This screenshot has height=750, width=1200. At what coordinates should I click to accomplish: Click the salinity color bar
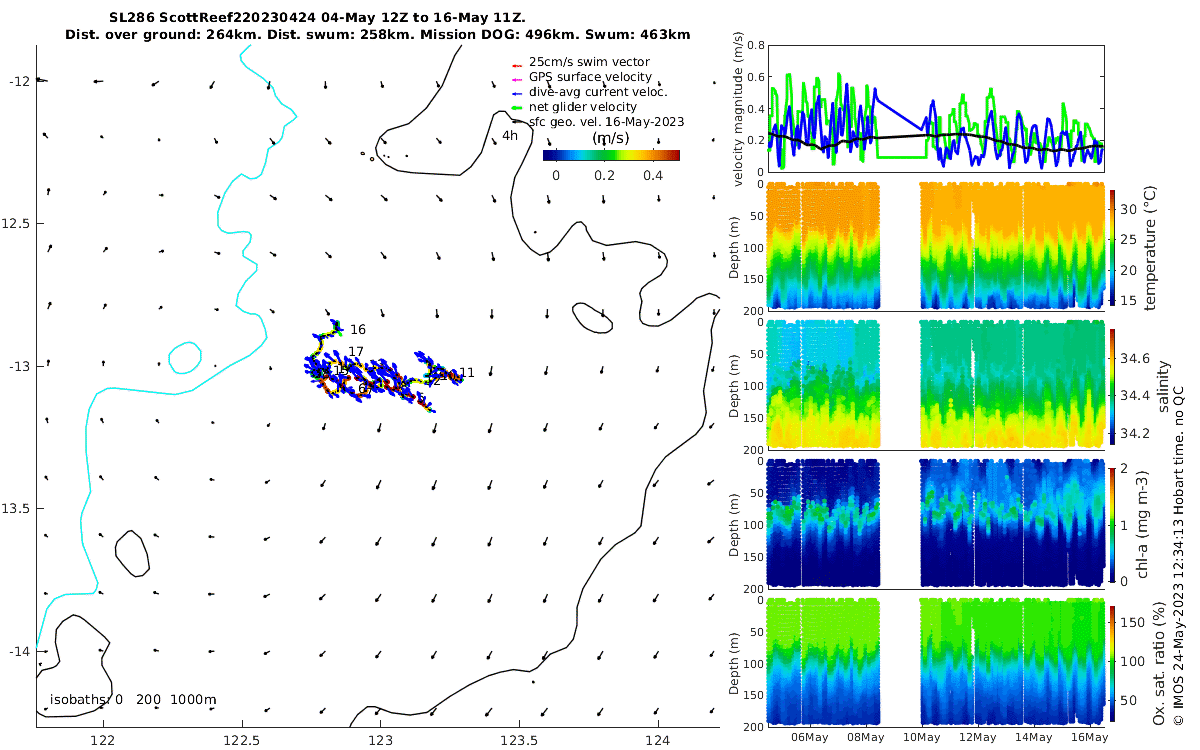point(1112,385)
